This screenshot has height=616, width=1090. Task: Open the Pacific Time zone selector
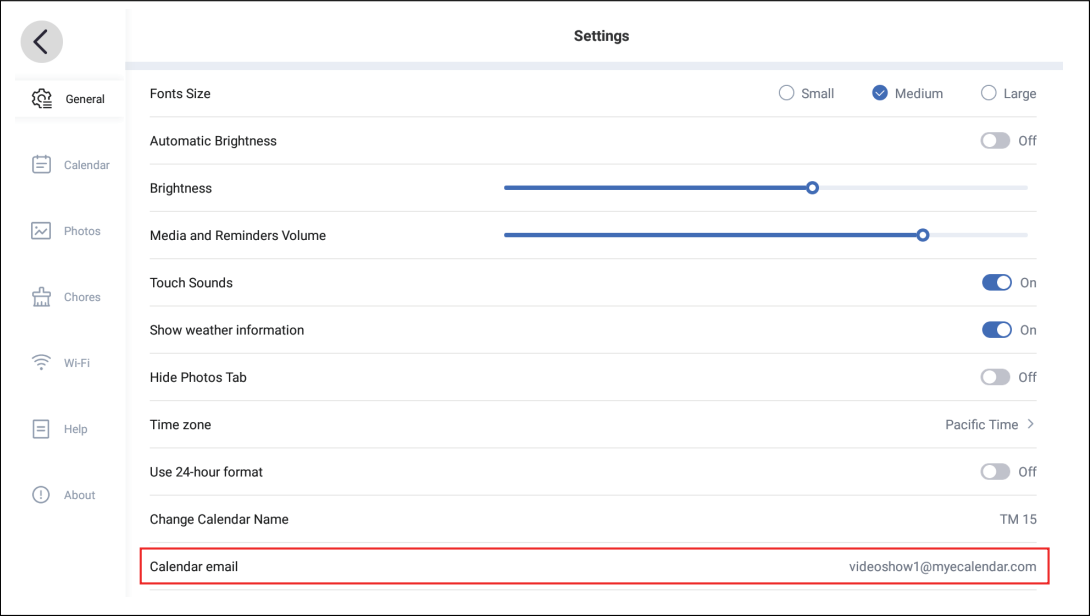click(981, 425)
